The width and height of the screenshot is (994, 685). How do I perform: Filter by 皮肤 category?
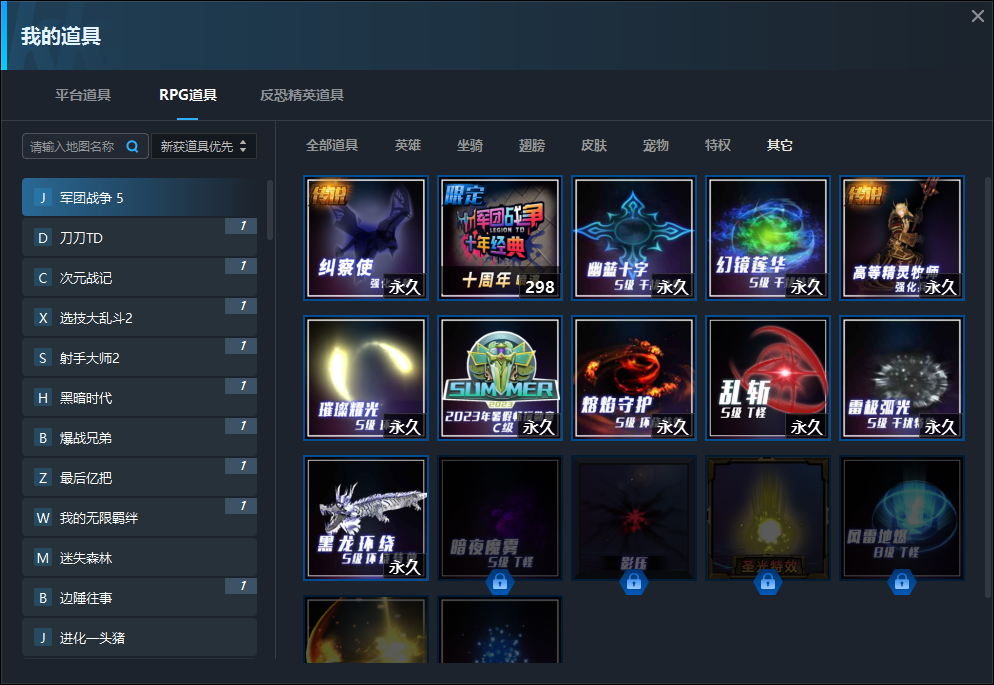coord(594,145)
